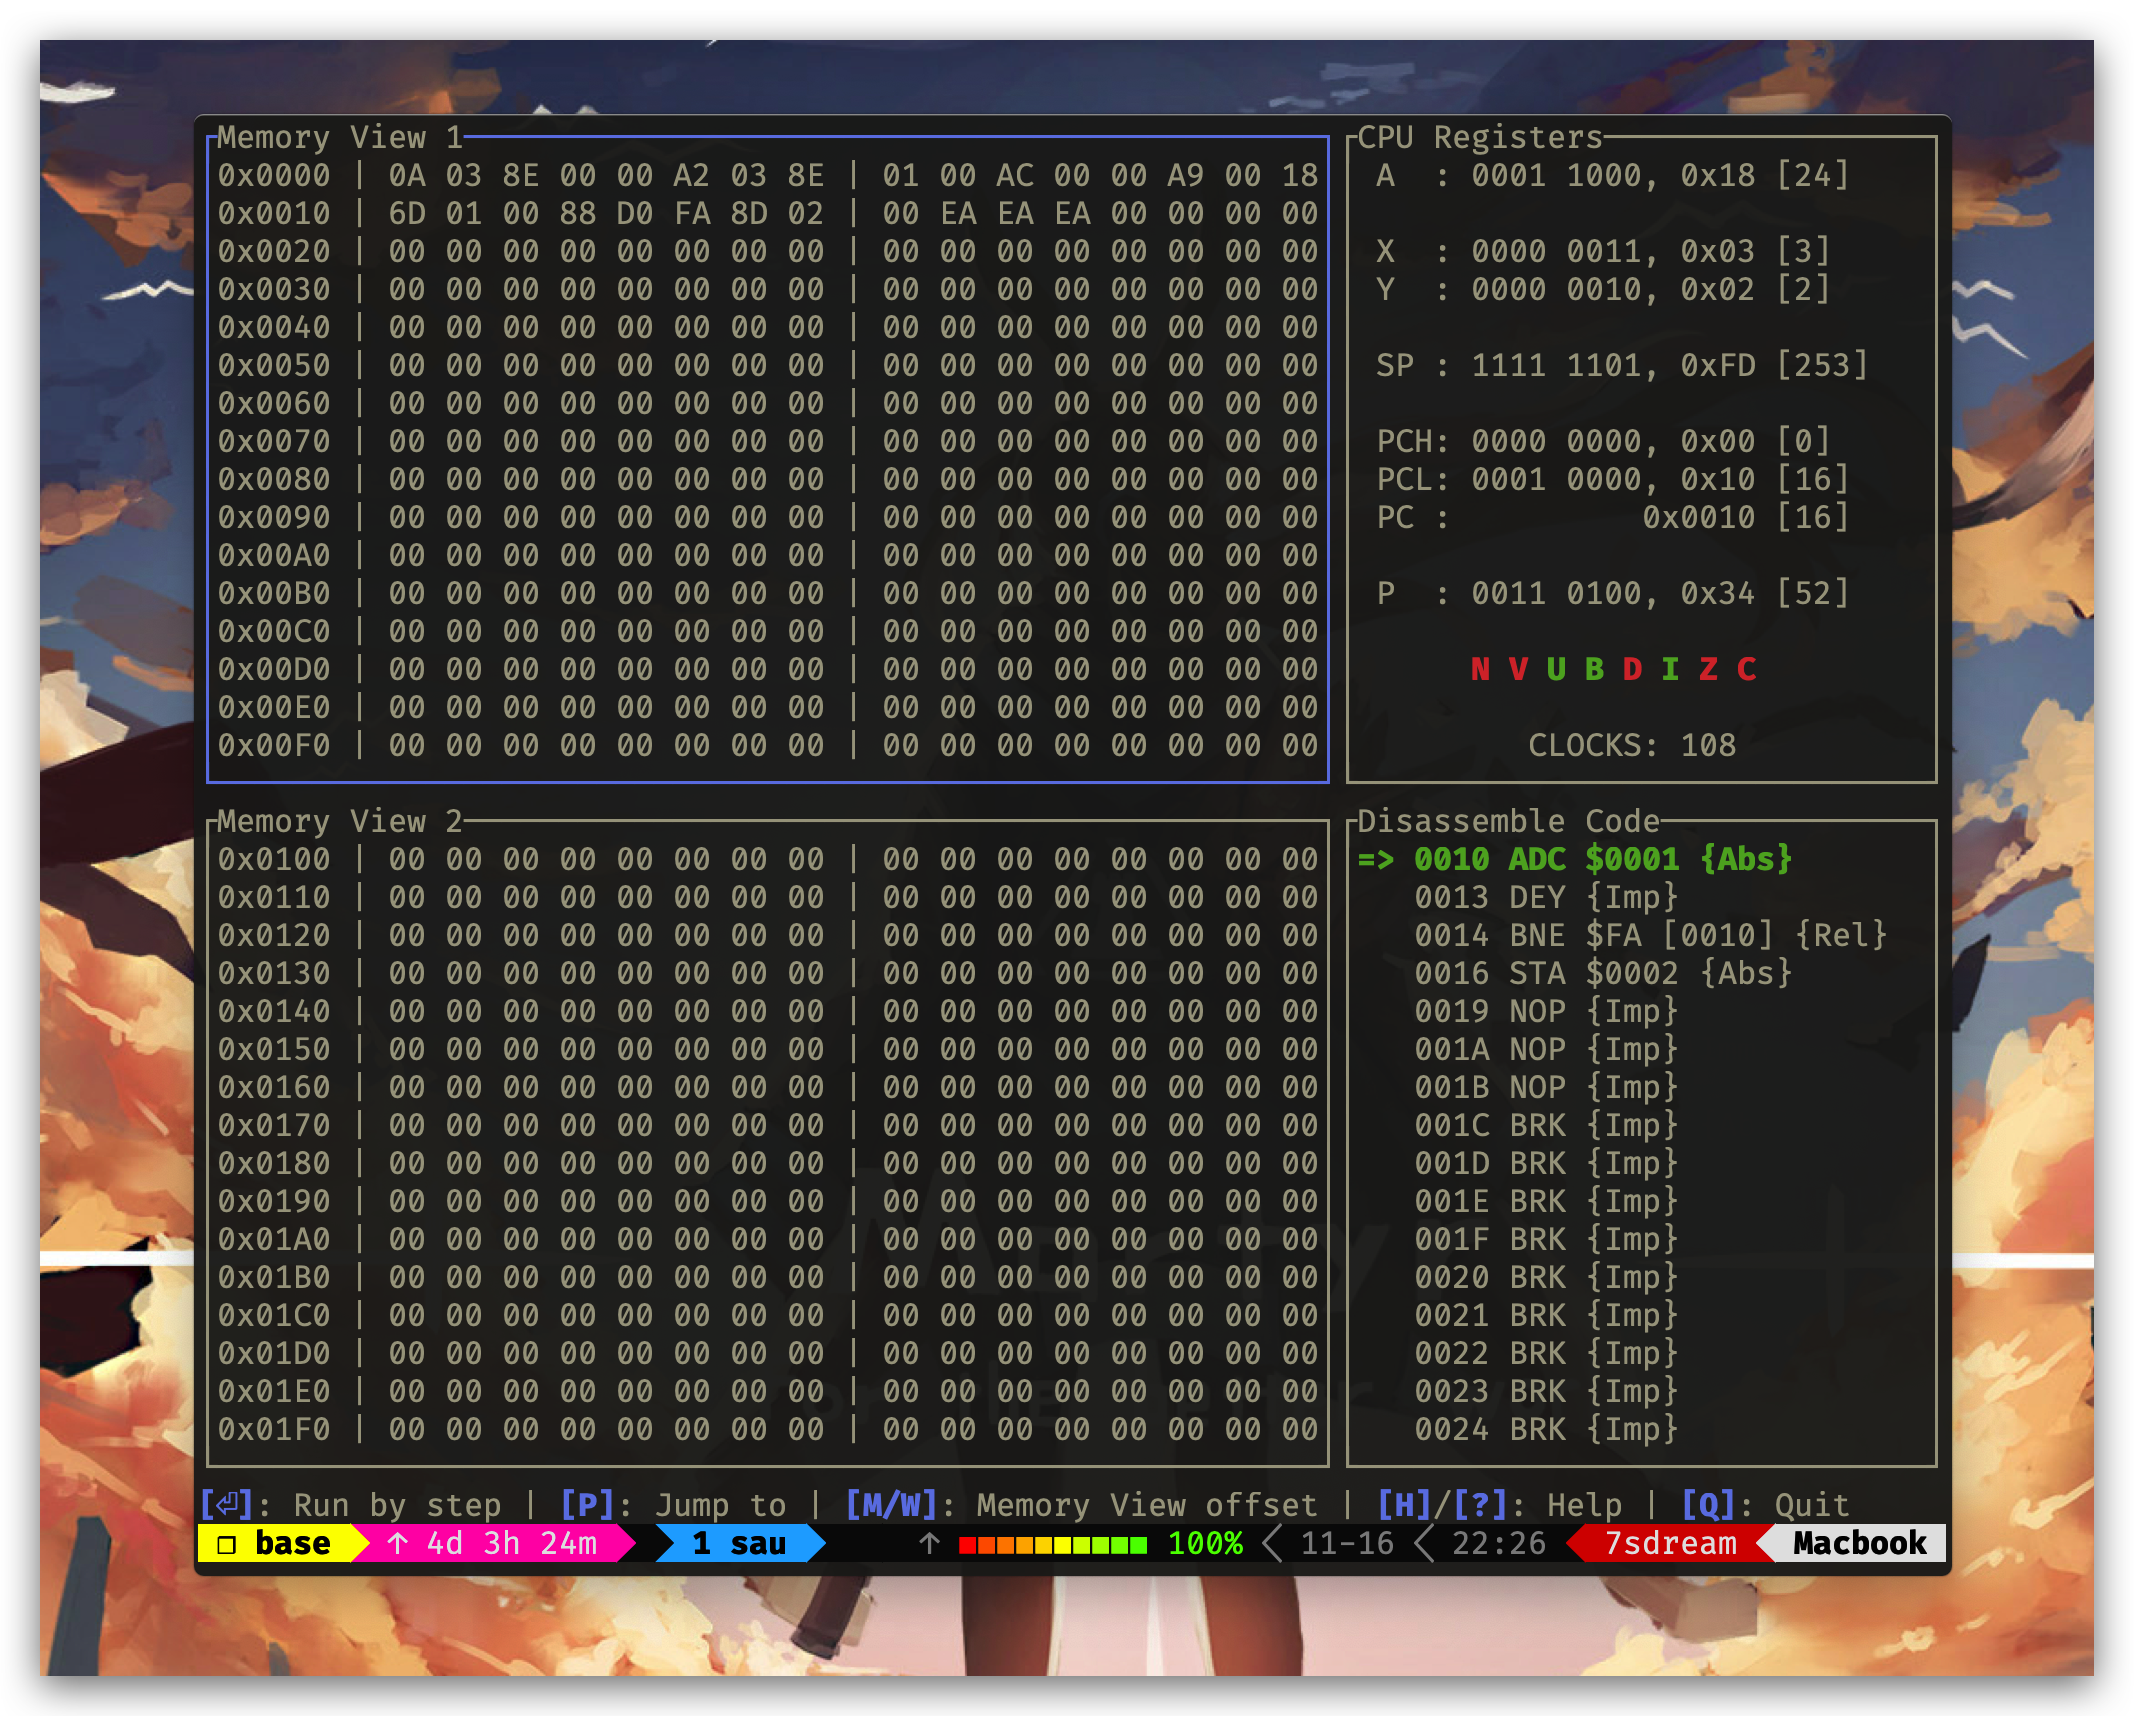
Task: Select the tmux window '1 sau' tab
Action: pos(739,1543)
